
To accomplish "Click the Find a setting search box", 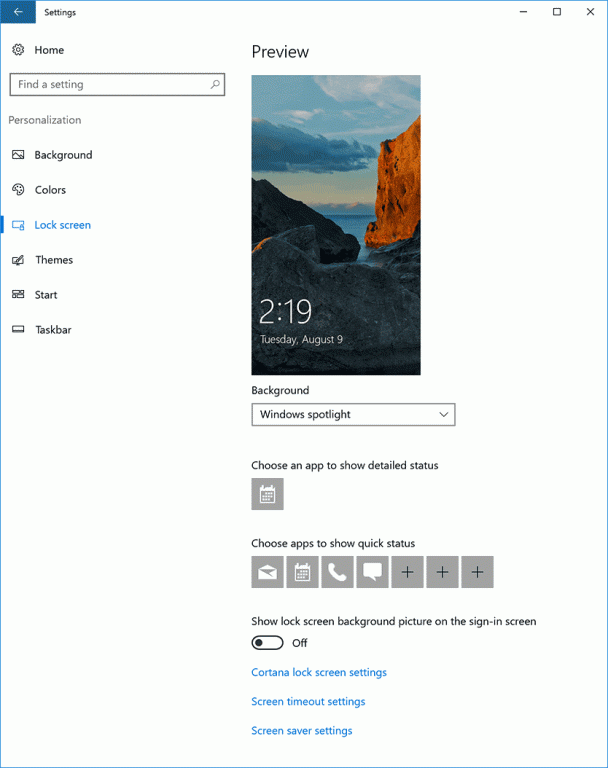I will 110,85.
